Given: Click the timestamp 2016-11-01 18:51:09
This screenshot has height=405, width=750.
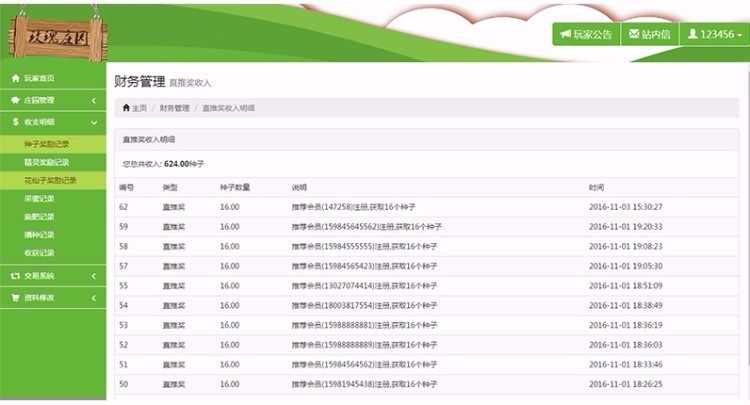Looking at the screenshot, I should [x=626, y=285].
